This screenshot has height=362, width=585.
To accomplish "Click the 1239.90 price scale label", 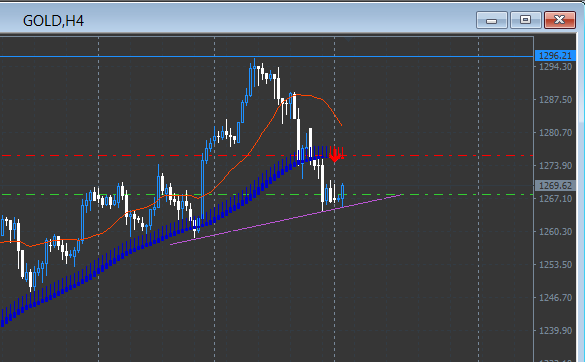I will 555,331.
